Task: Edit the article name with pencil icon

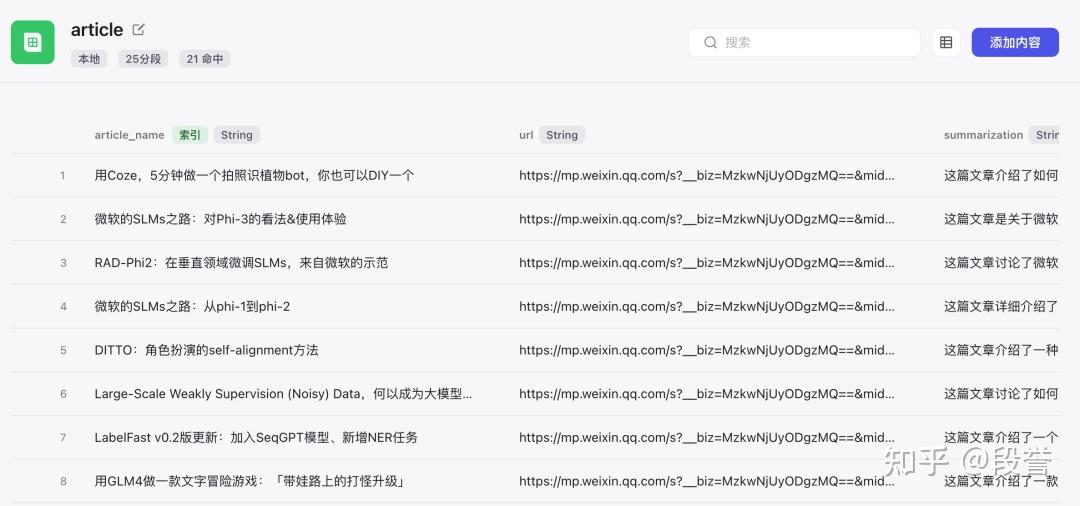Action: 138,30
